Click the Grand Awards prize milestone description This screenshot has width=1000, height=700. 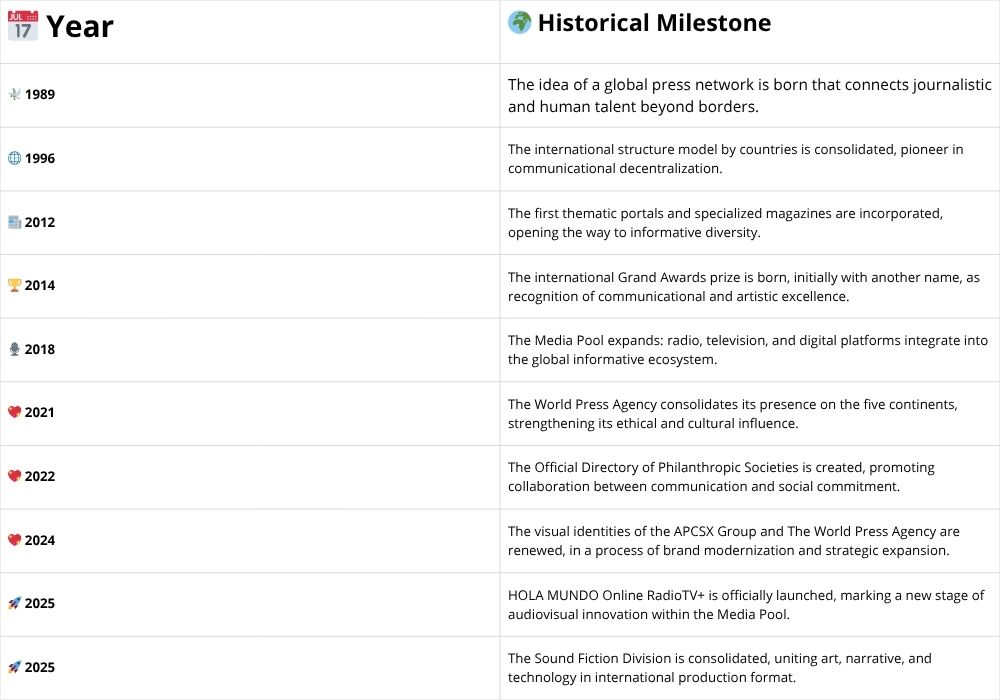[743, 286]
